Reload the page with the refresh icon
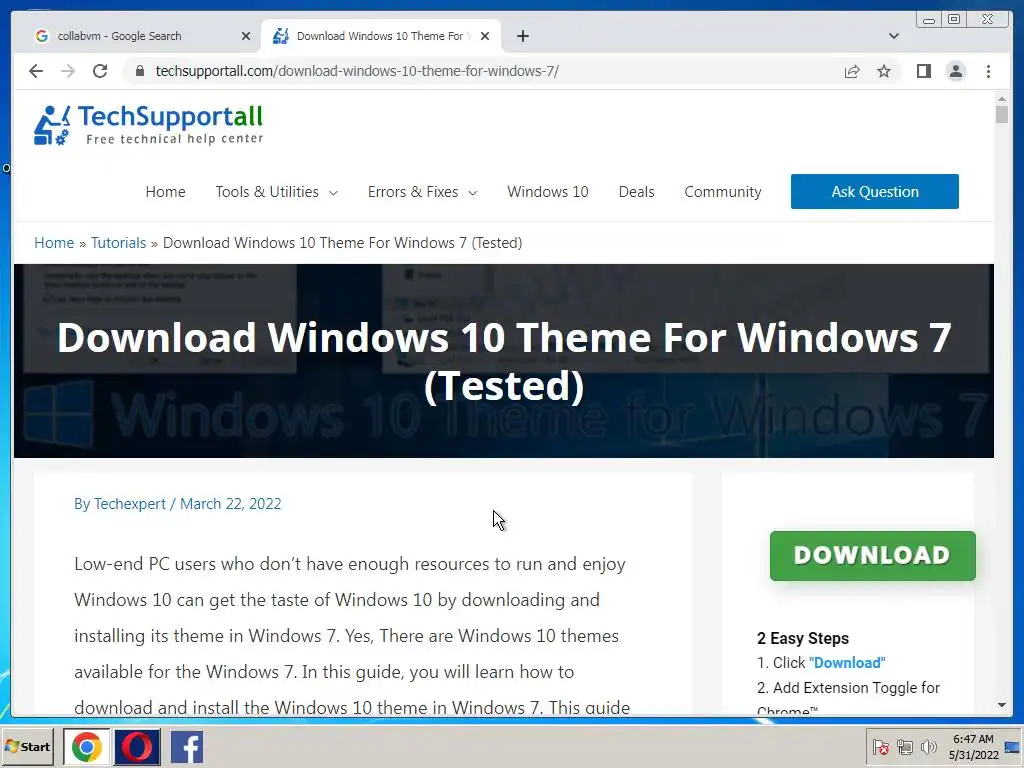Screen dimensions: 1024x768 coord(100,71)
